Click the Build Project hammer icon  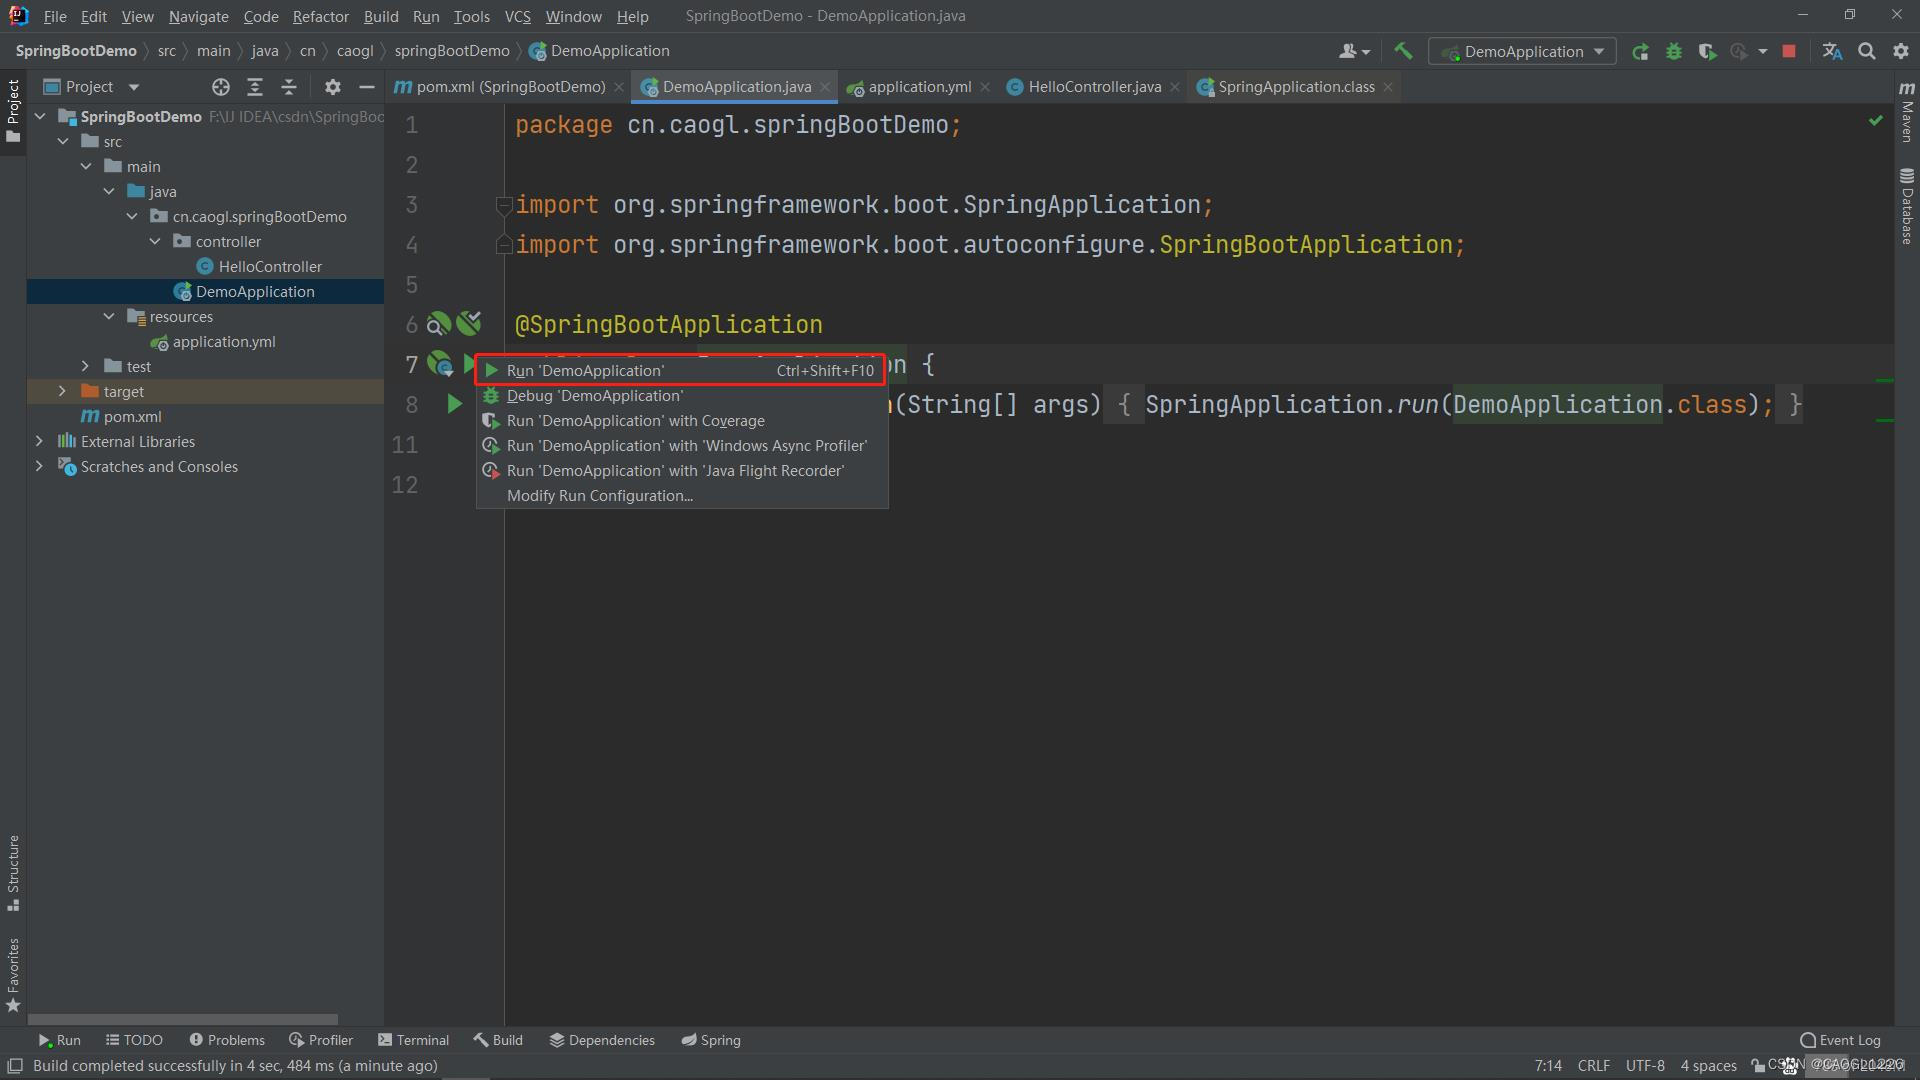pyautogui.click(x=1403, y=51)
